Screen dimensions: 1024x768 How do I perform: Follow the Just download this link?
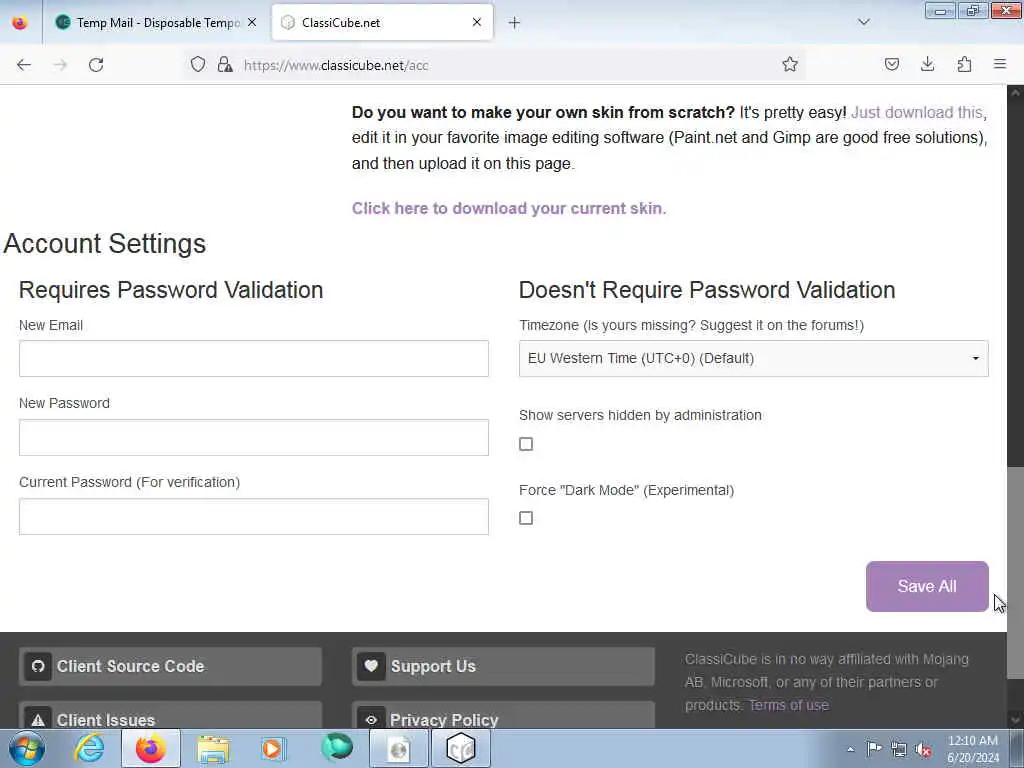(916, 112)
